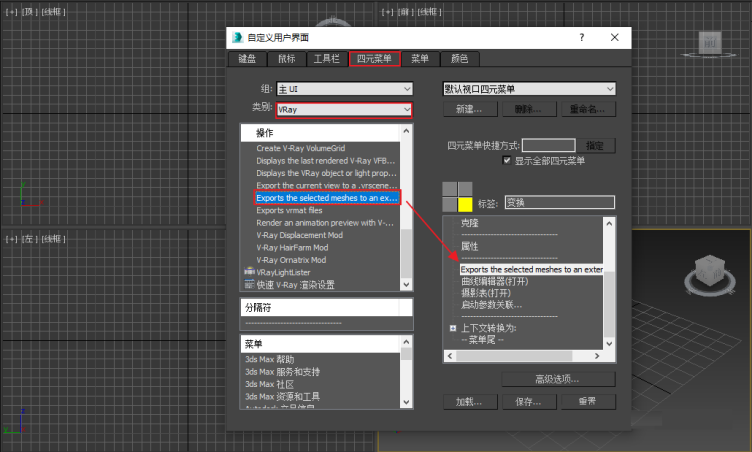Screen dimensions: 752x452
Task: Select 启动参数关联... quad menu entry
Action: [x=492, y=305]
